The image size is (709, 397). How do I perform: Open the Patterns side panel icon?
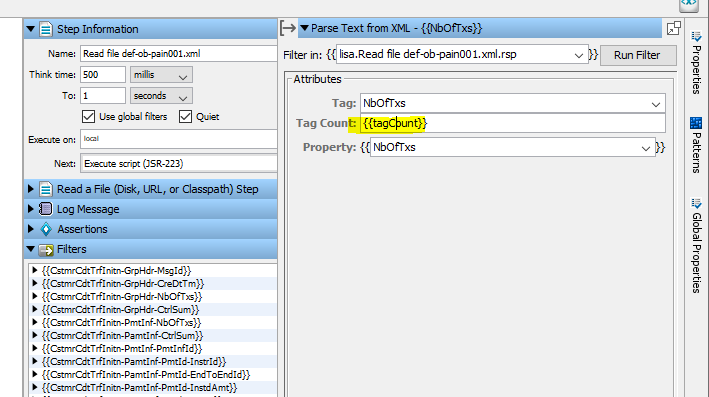pos(696,123)
